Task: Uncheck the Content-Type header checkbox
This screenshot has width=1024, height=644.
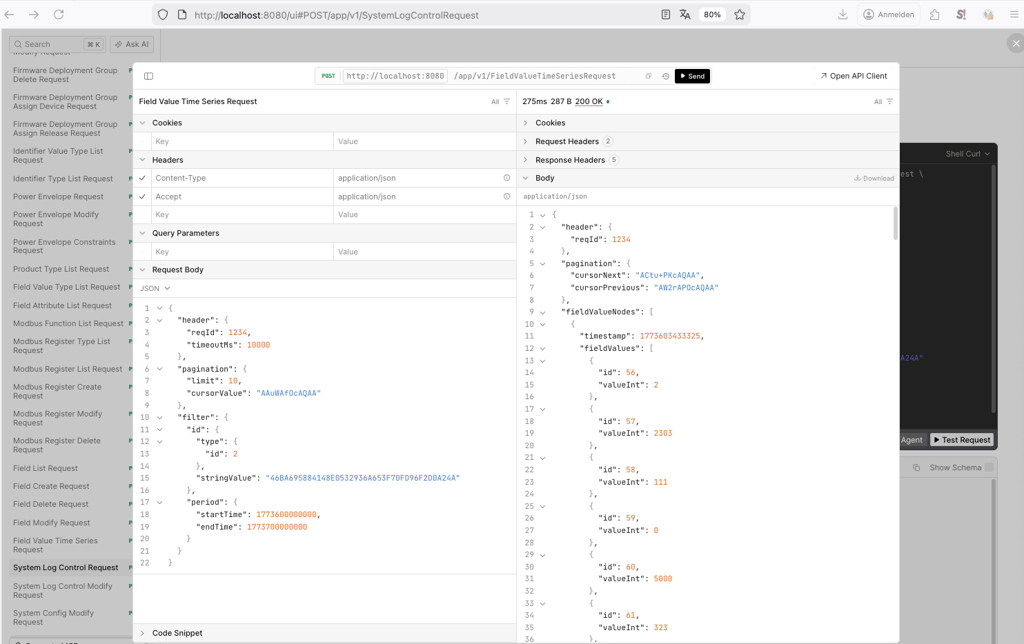Action: click(x=142, y=178)
